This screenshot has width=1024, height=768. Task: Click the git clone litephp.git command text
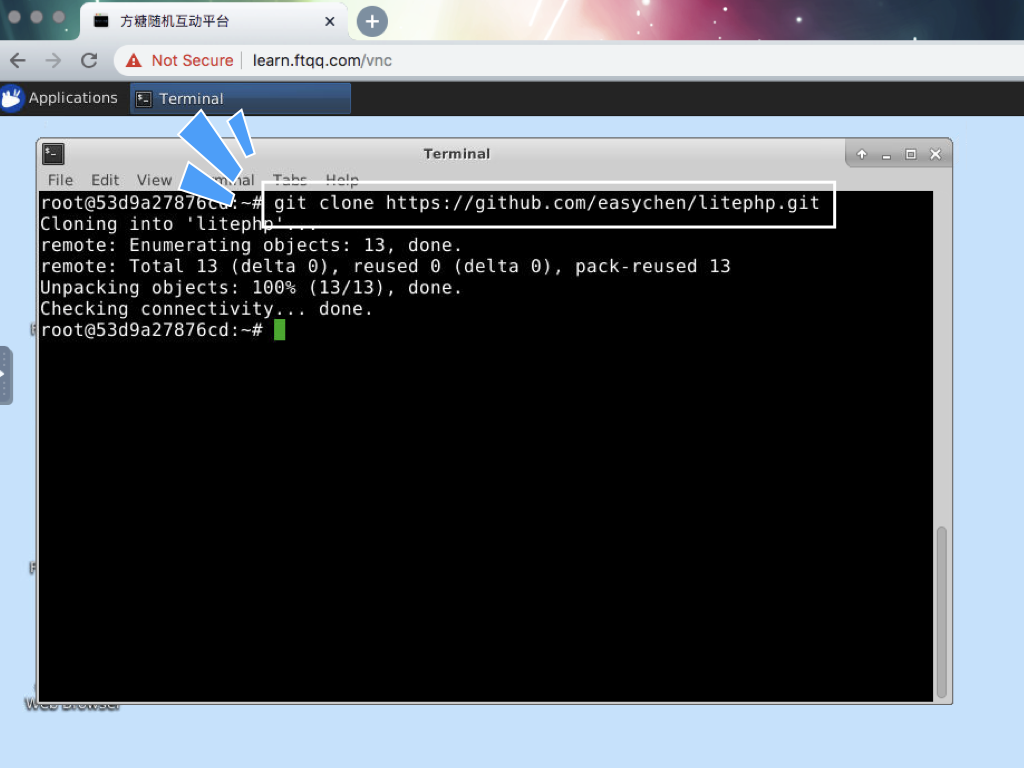point(546,203)
